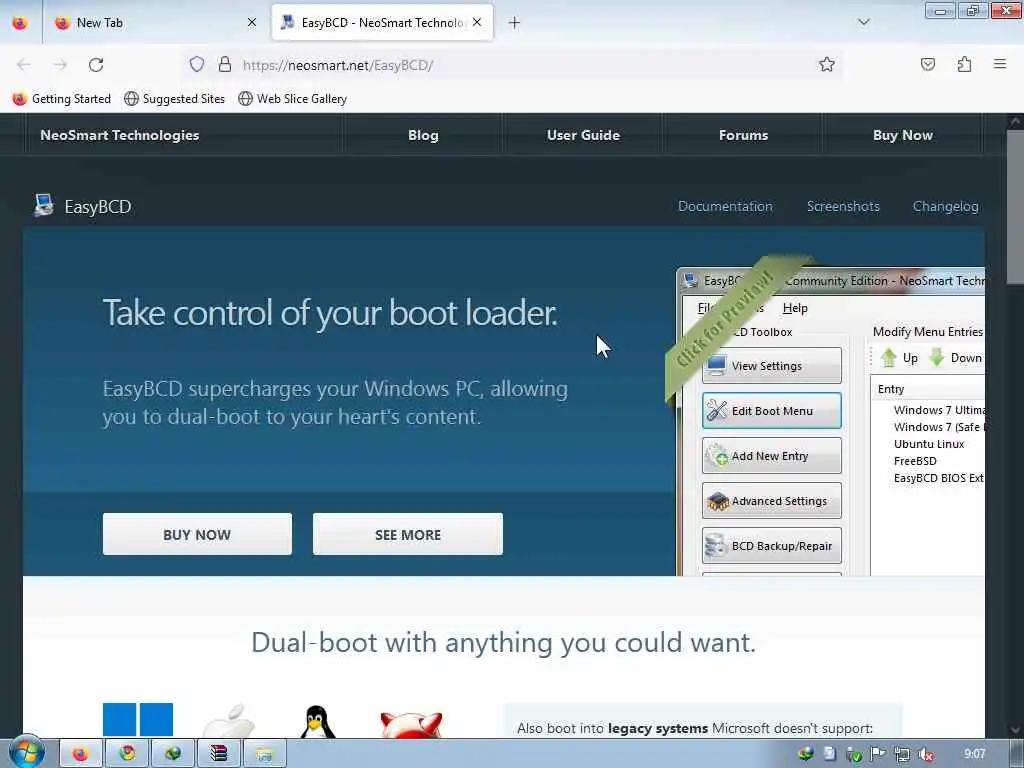Screen dimensions: 1024x768
Task: Click 'Ubuntu Linux' entry text
Action: [x=929, y=444]
